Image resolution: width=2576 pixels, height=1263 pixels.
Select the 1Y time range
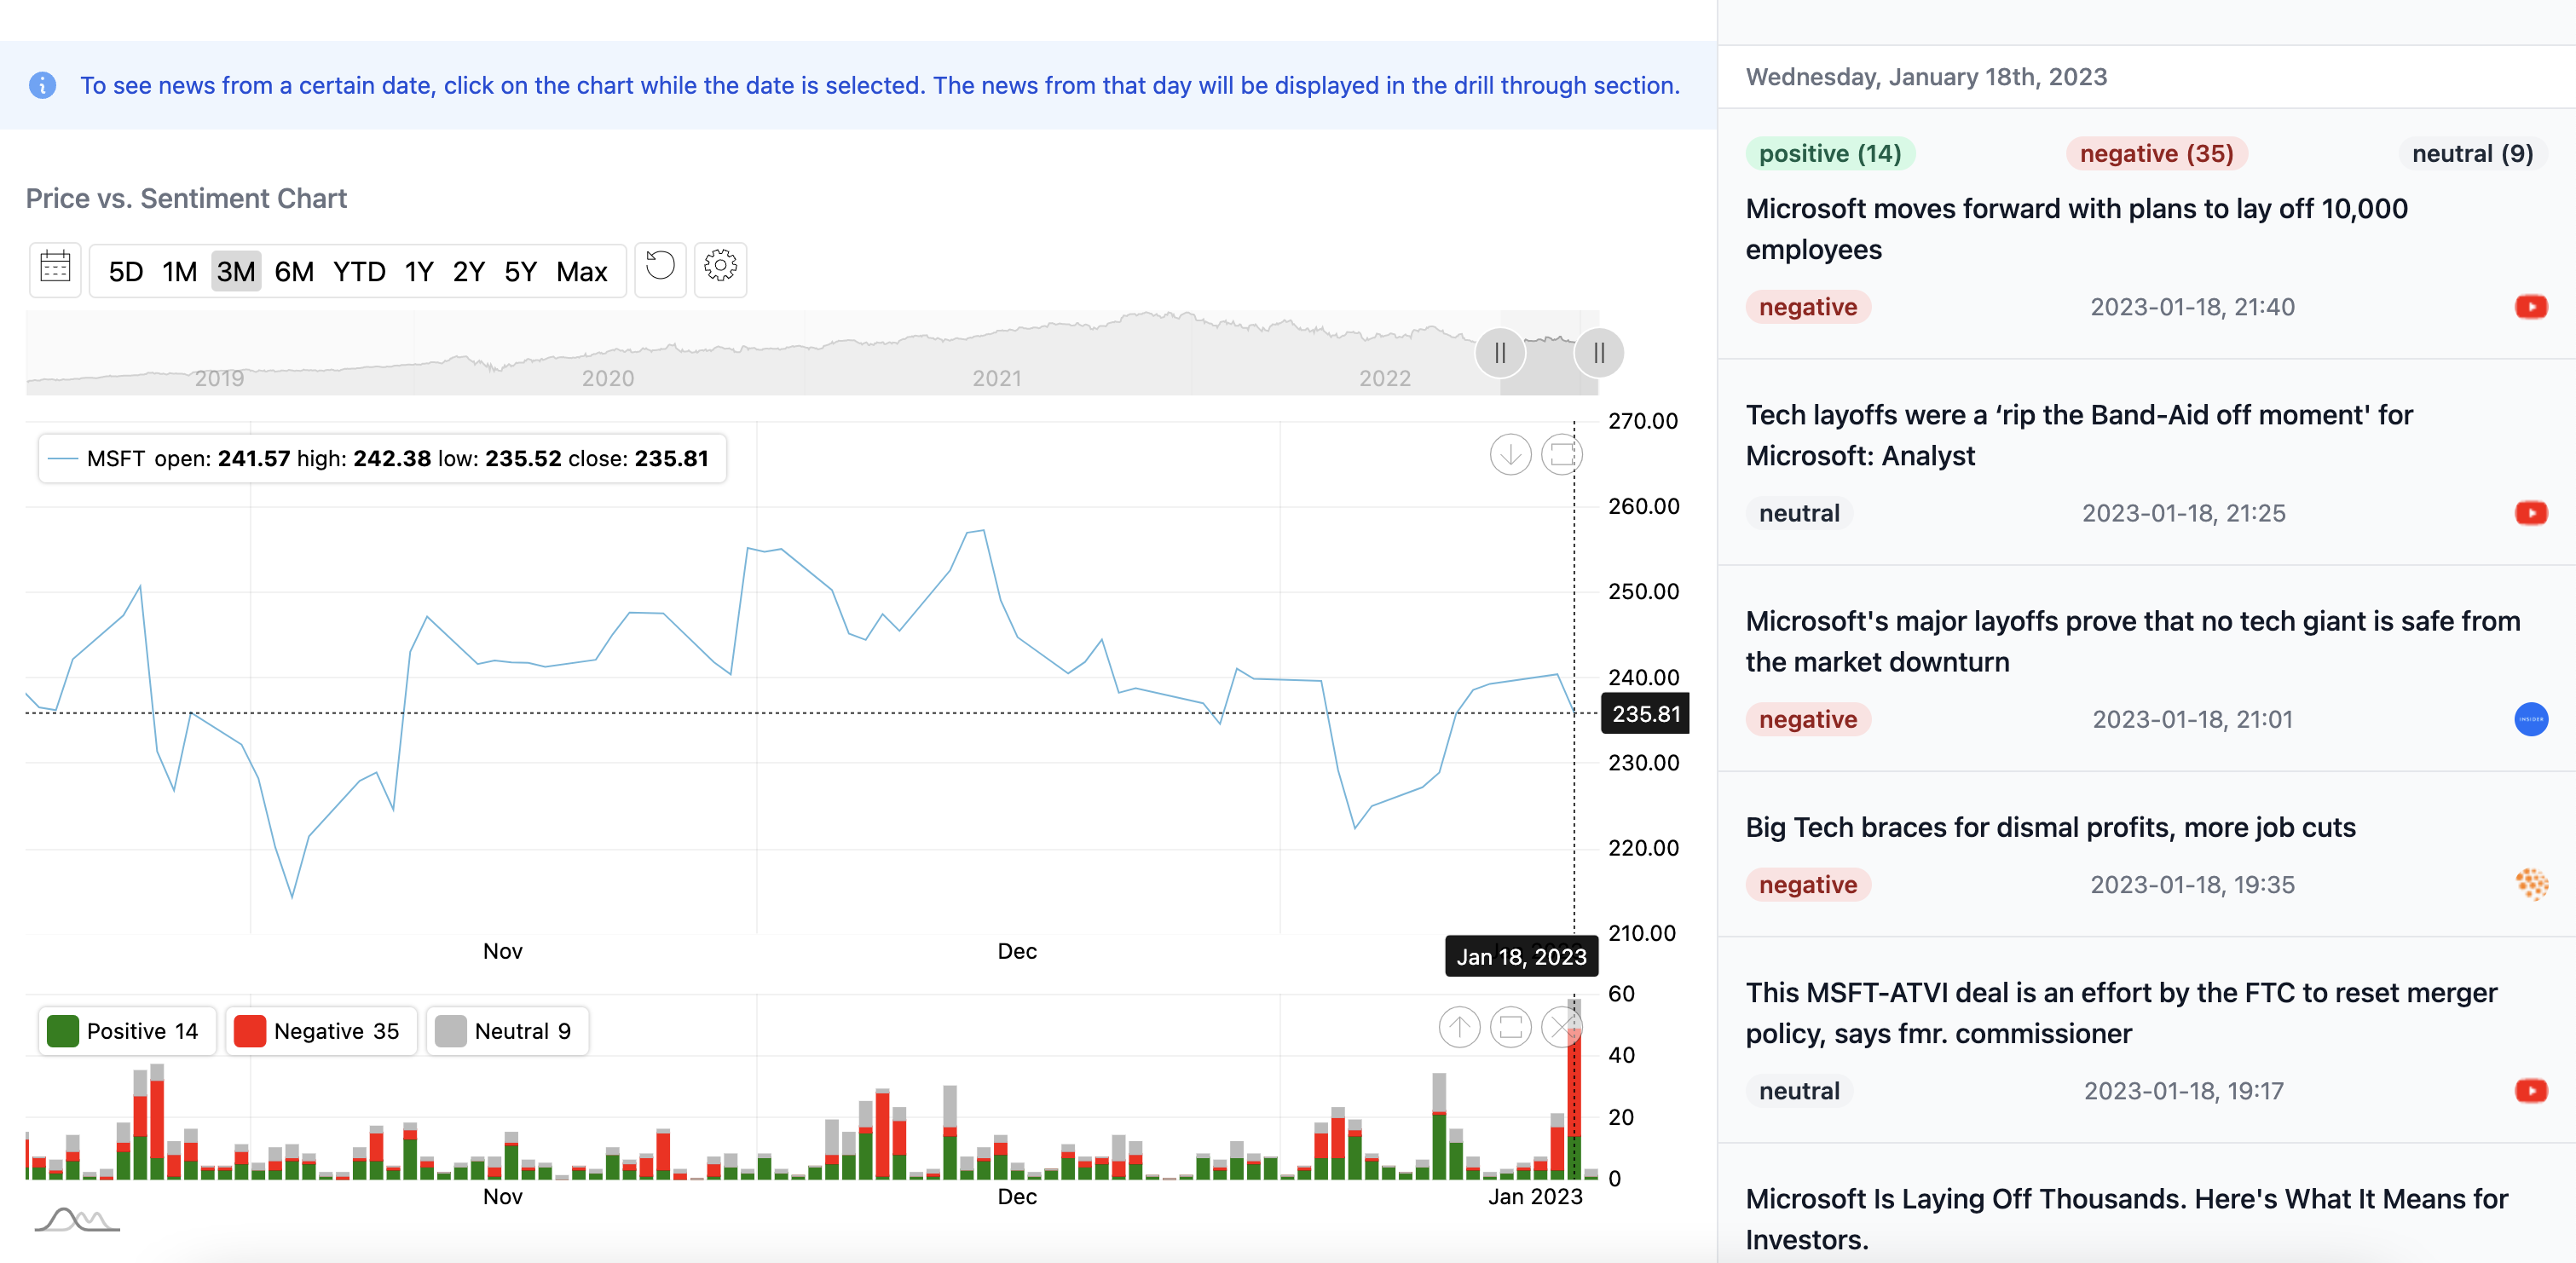click(419, 272)
